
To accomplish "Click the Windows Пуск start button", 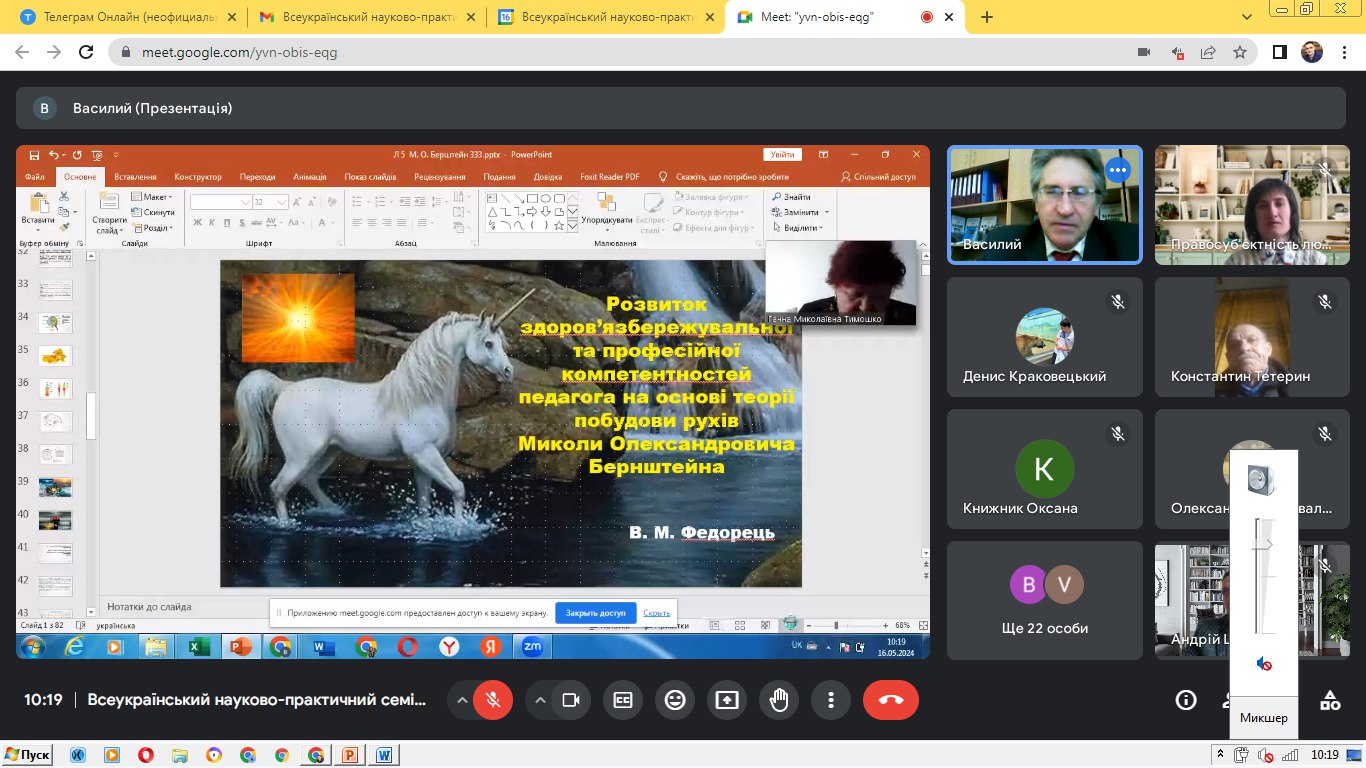I will pyautogui.click(x=27, y=755).
